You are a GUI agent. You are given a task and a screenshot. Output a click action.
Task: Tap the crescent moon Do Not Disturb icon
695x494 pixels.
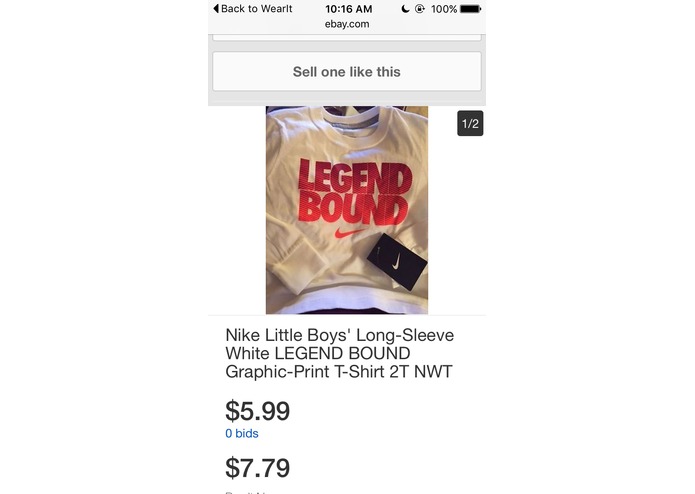click(405, 9)
